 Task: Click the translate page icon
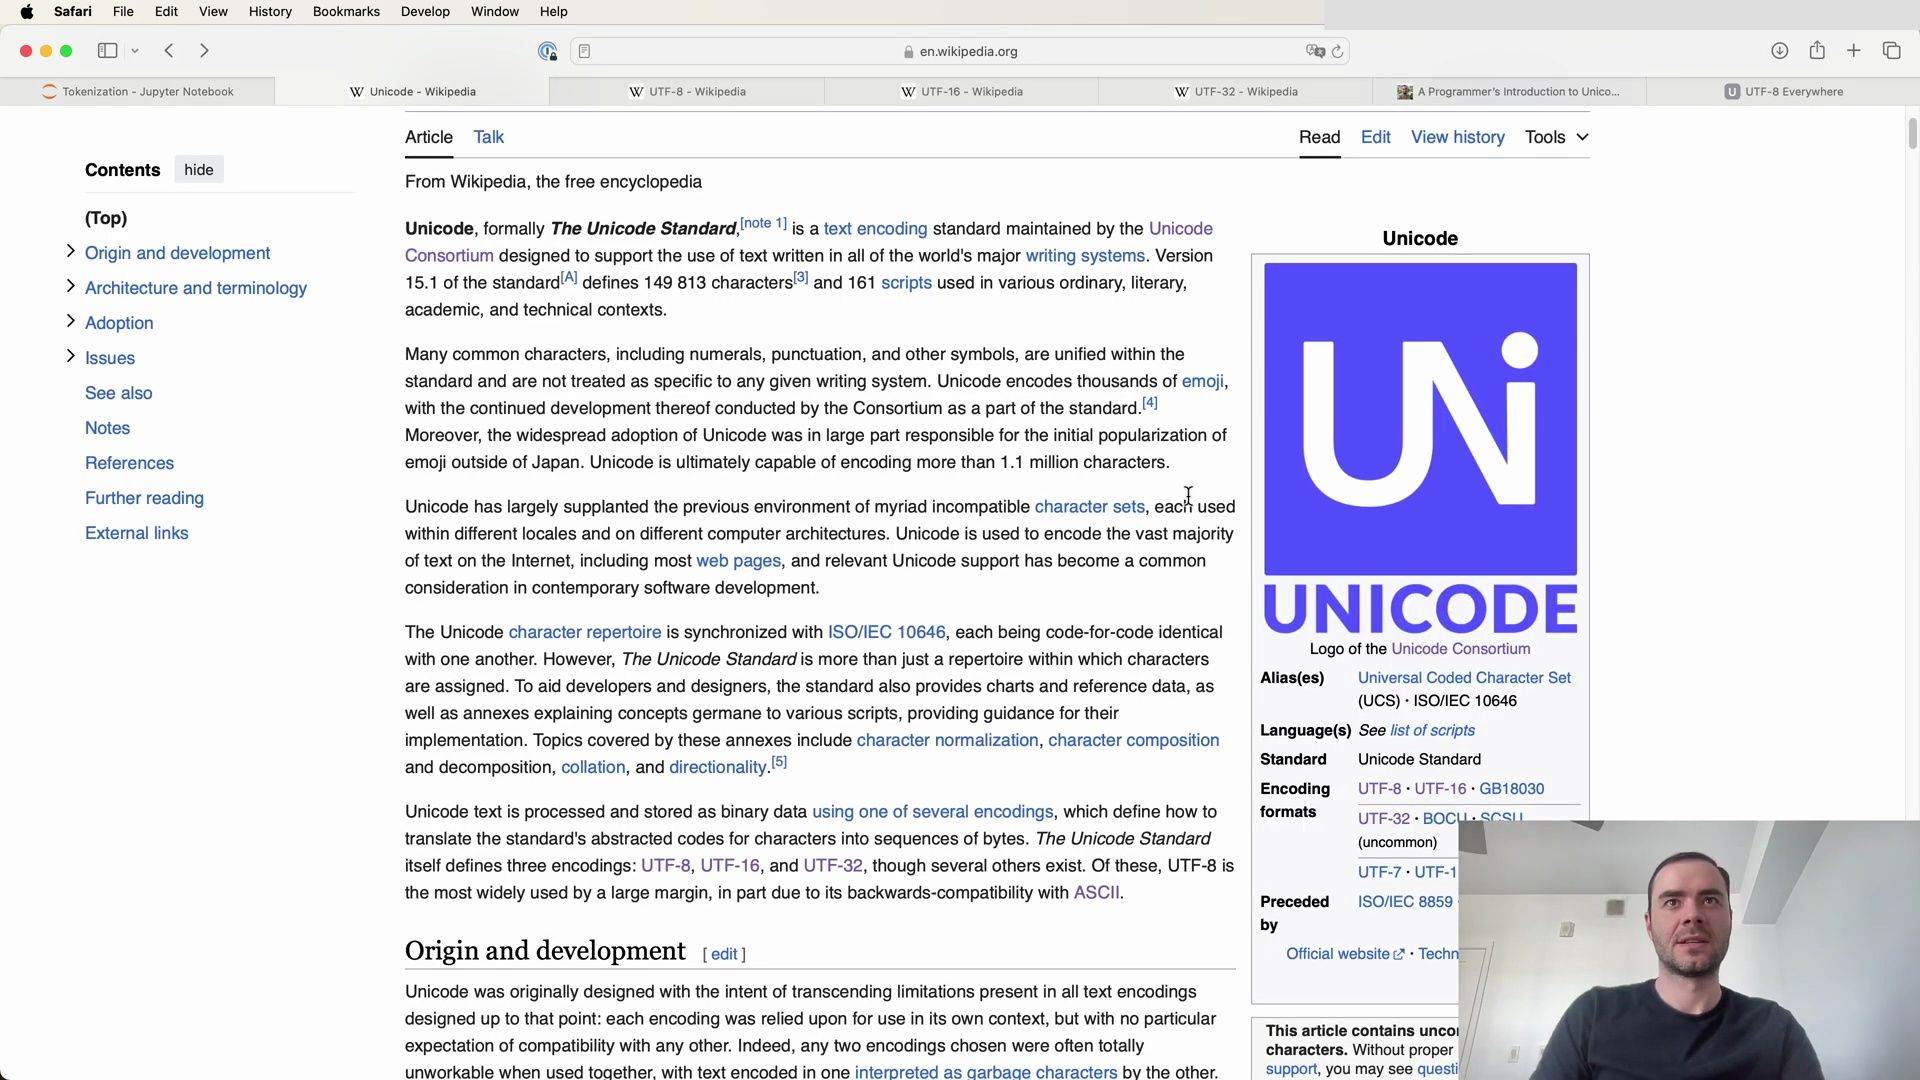tap(1315, 51)
